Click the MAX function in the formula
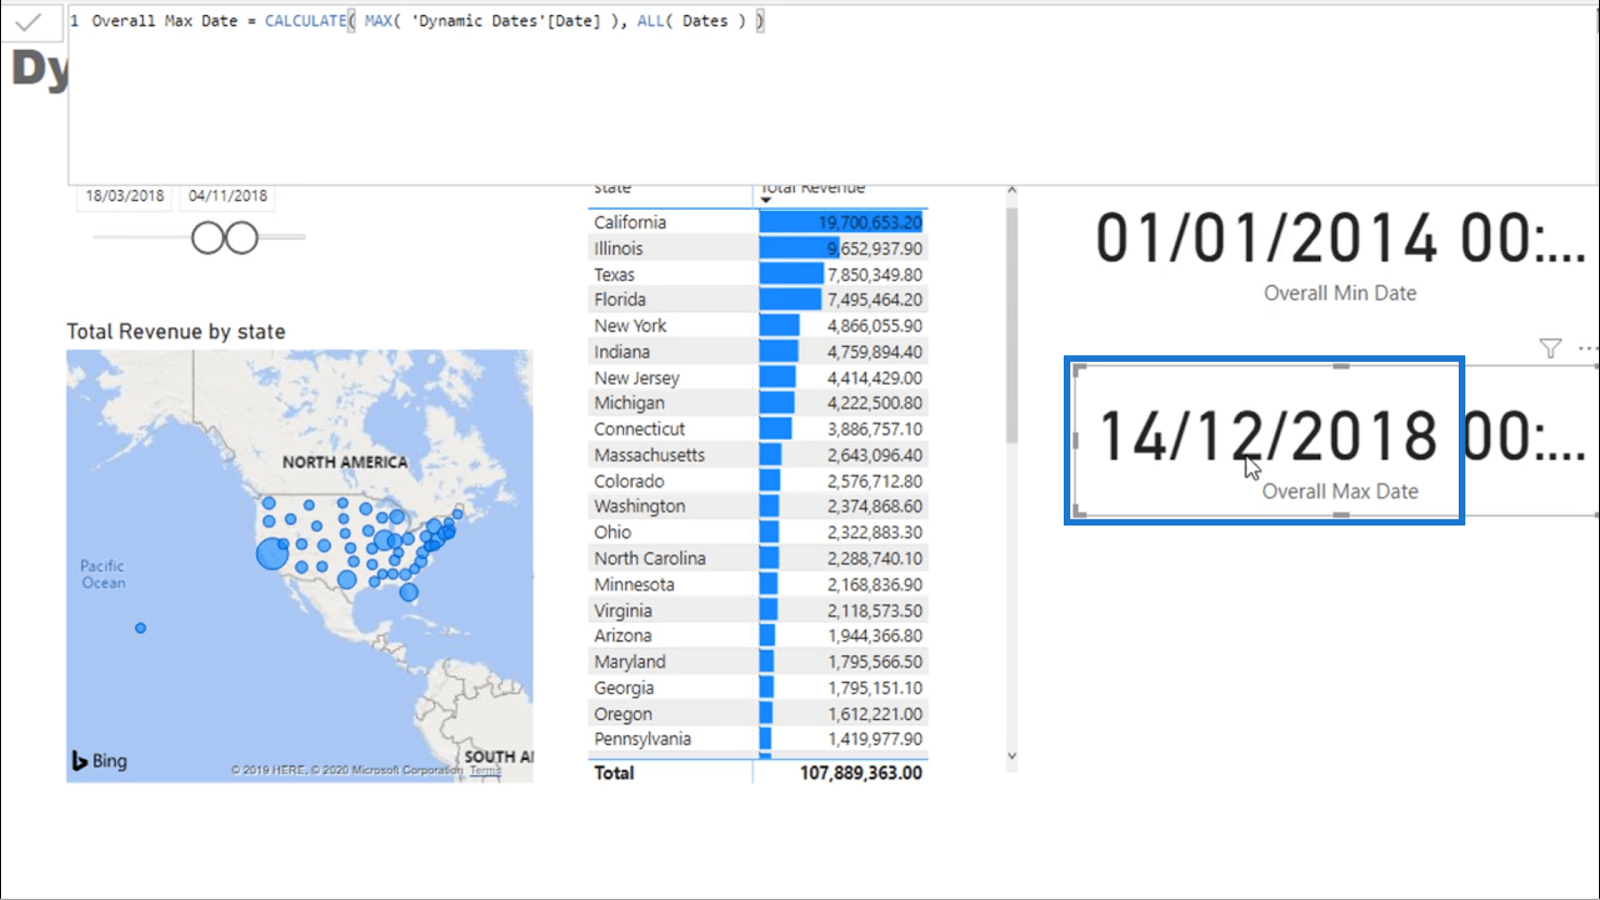 coord(378,21)
